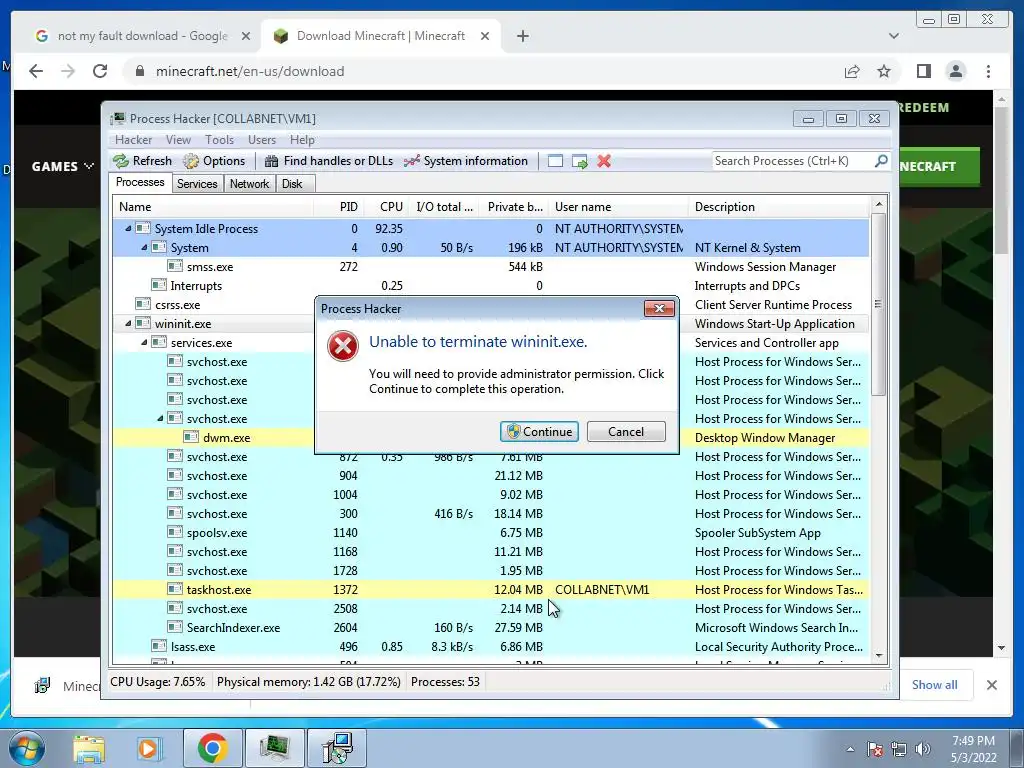The height and width of the screenshot is (768, 1024).
Task: Bookmark this page with star icon
Action: (884, 71)
